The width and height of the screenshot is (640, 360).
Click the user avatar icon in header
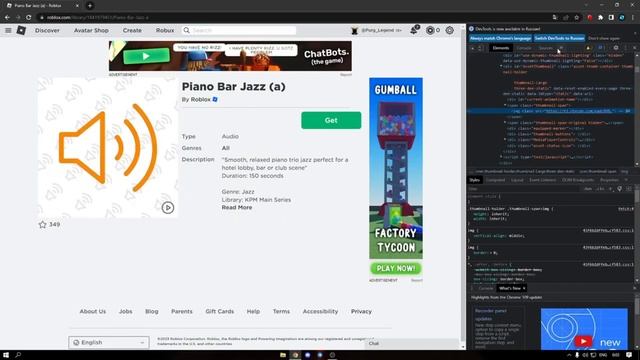(354, 31)
